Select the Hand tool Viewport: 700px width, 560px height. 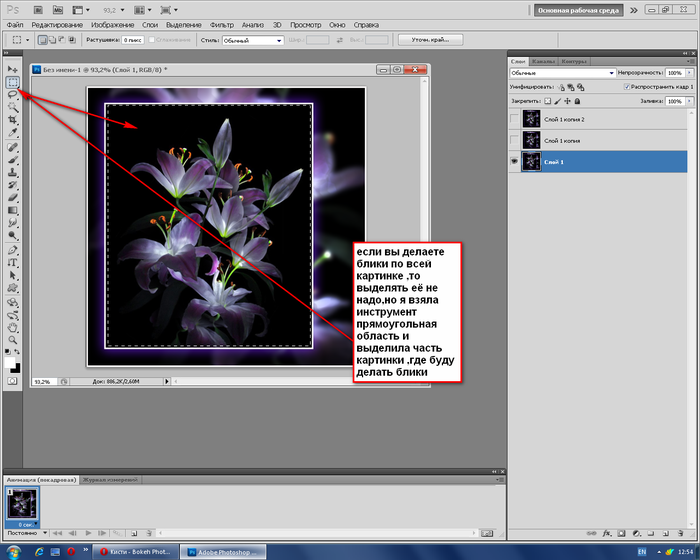(12, 326)
